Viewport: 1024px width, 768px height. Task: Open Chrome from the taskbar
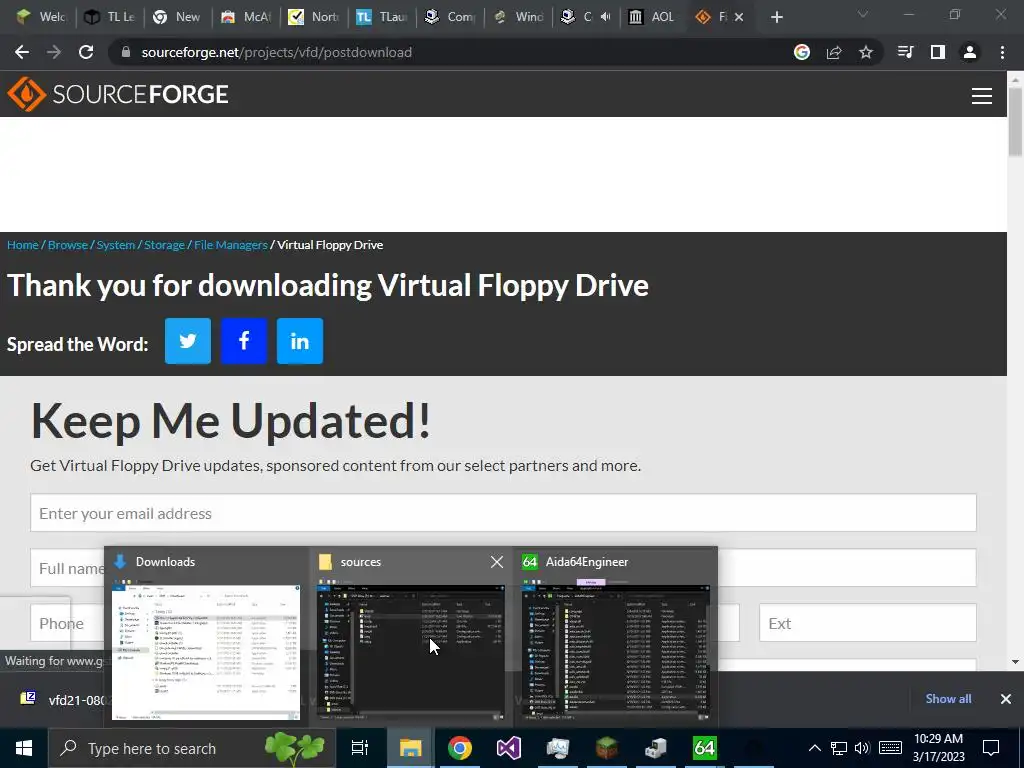pos(460,748)
